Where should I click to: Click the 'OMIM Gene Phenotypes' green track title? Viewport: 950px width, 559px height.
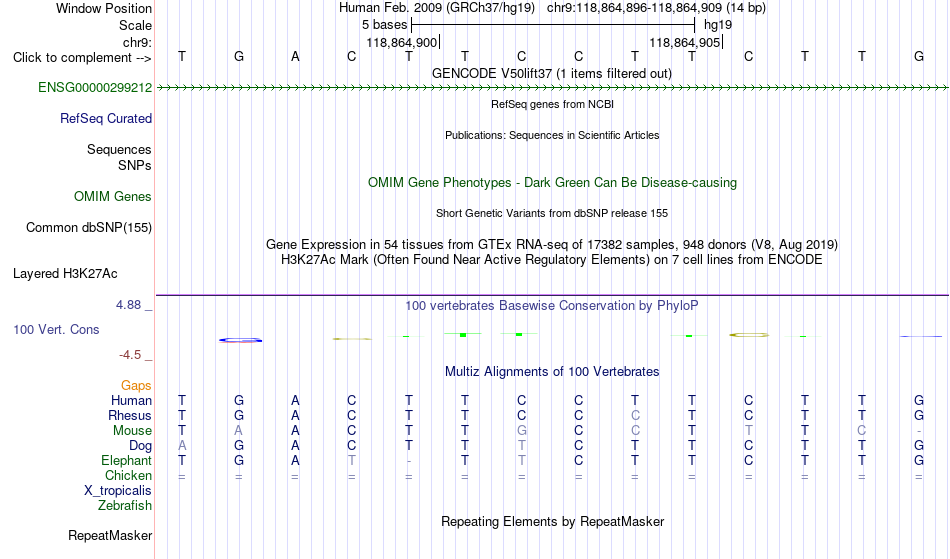[x=553, y=183]
